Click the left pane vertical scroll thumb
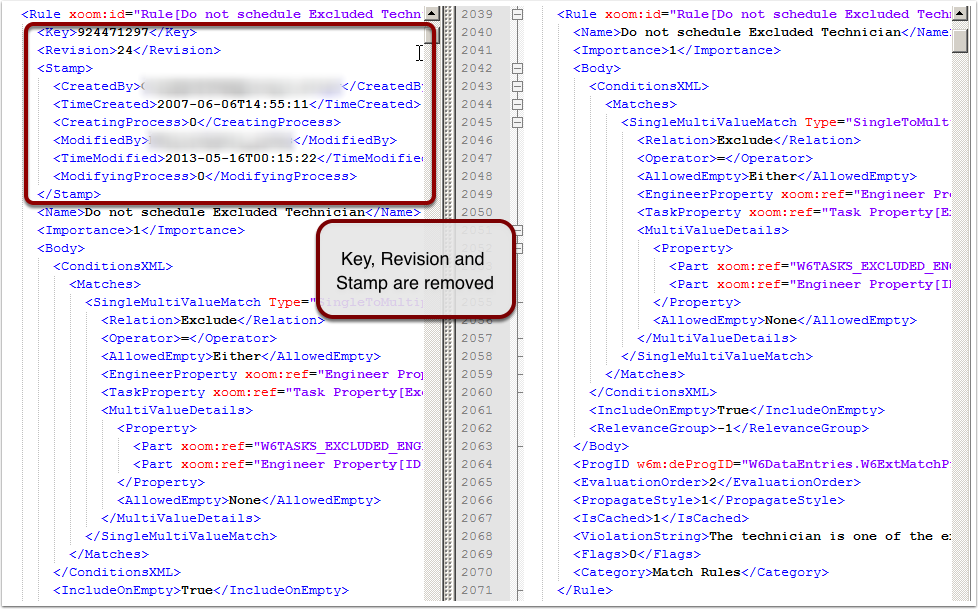This screenshot has width=978, height=609. [431, 34]
